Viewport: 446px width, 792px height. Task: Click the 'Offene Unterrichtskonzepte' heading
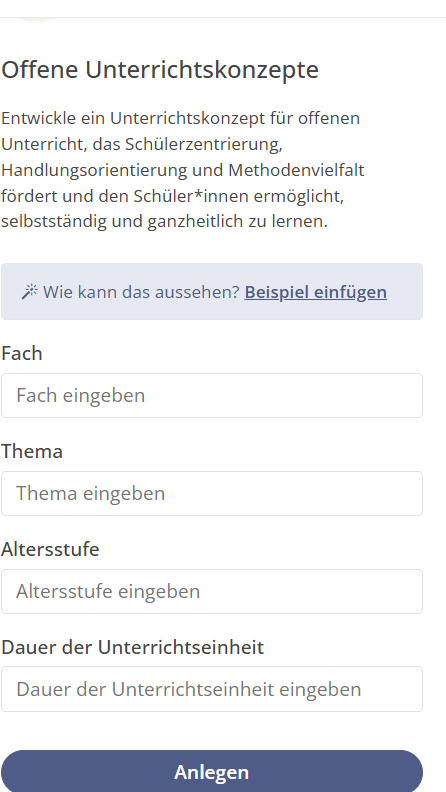(x=160, y=70)
